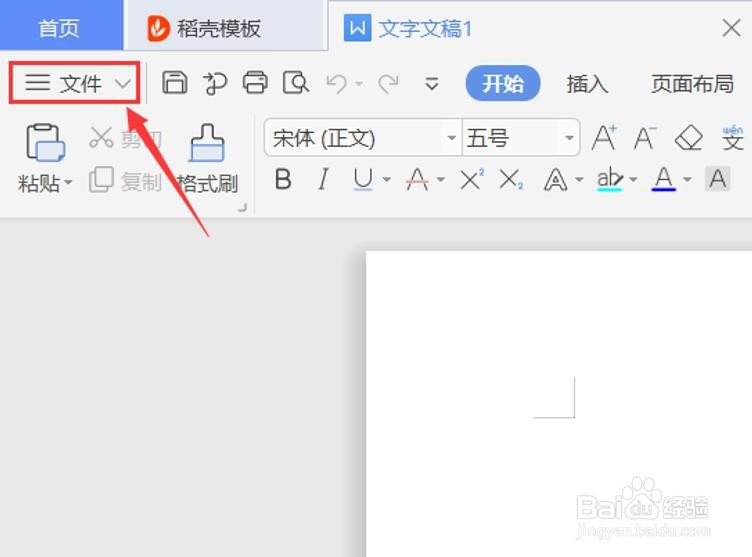Click the 剪切 scissors icon
The height and width of the screenshot is (557, 752).
[101, 138]
